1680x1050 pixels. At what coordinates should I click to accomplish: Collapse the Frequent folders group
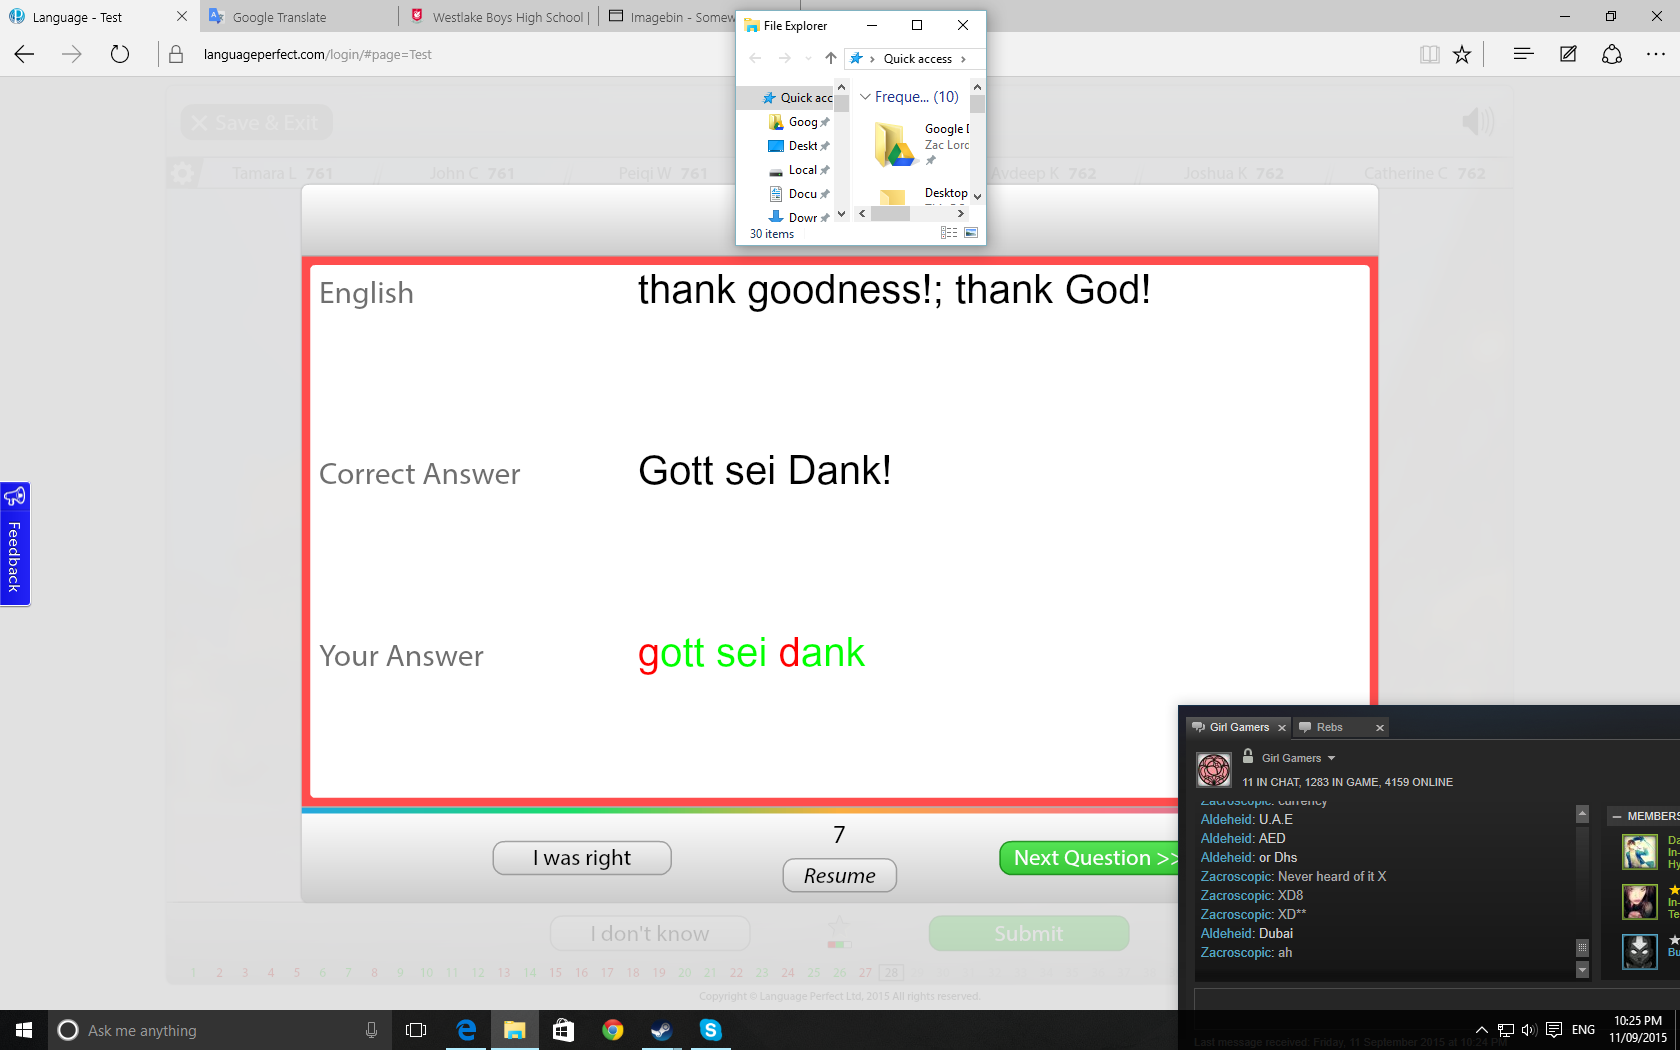(866, 97)
